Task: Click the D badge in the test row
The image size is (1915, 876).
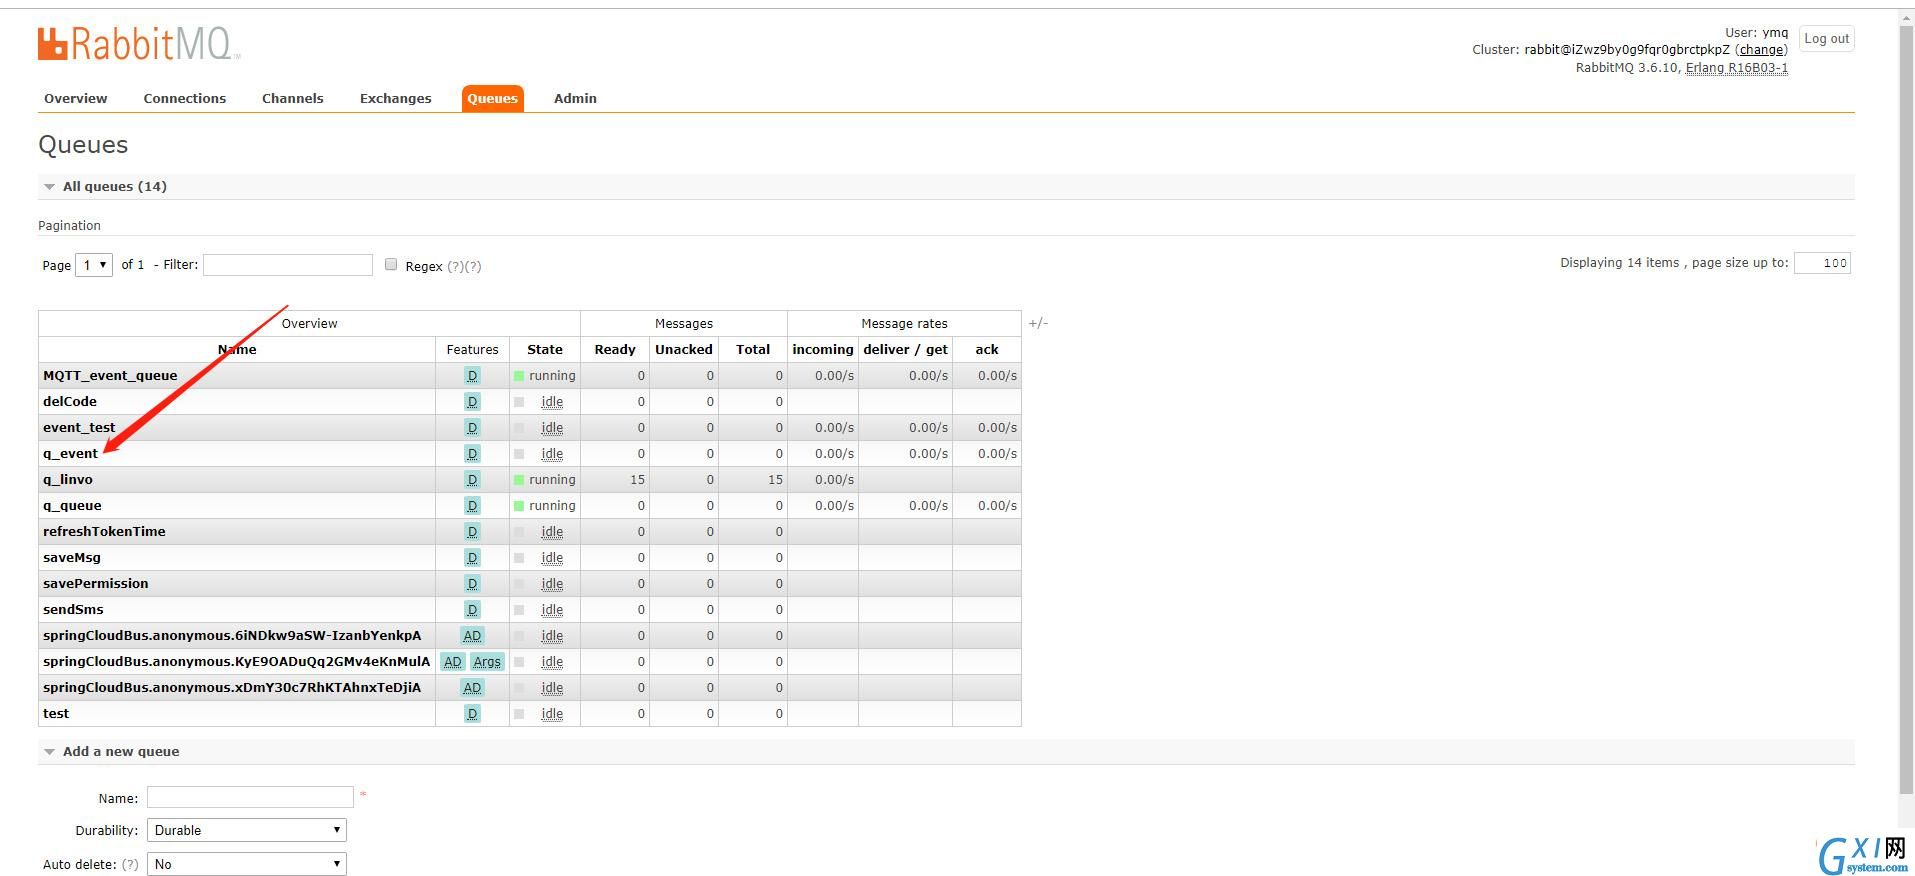Action: [472, 713]
